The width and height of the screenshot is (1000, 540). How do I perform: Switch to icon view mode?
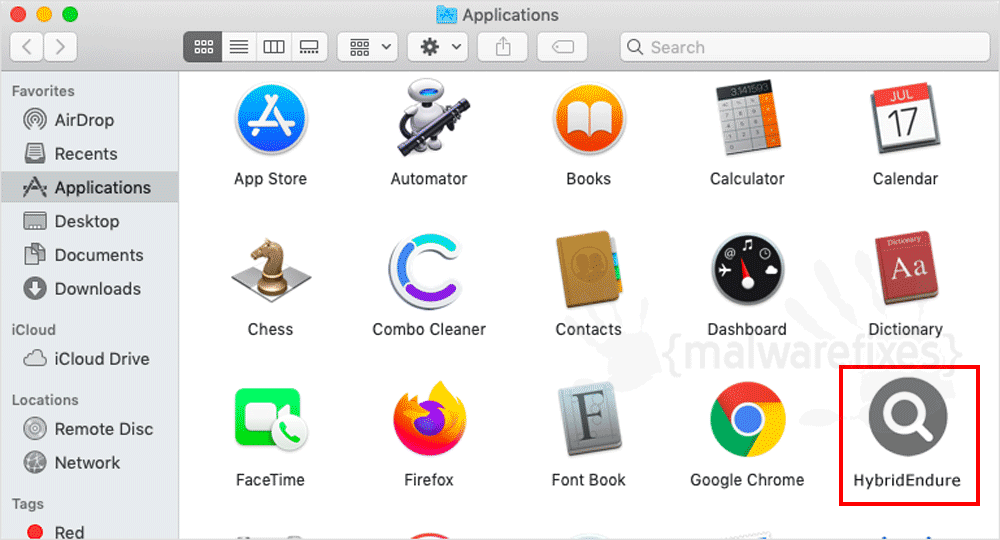pyautogui.click(x=203, y=47)
